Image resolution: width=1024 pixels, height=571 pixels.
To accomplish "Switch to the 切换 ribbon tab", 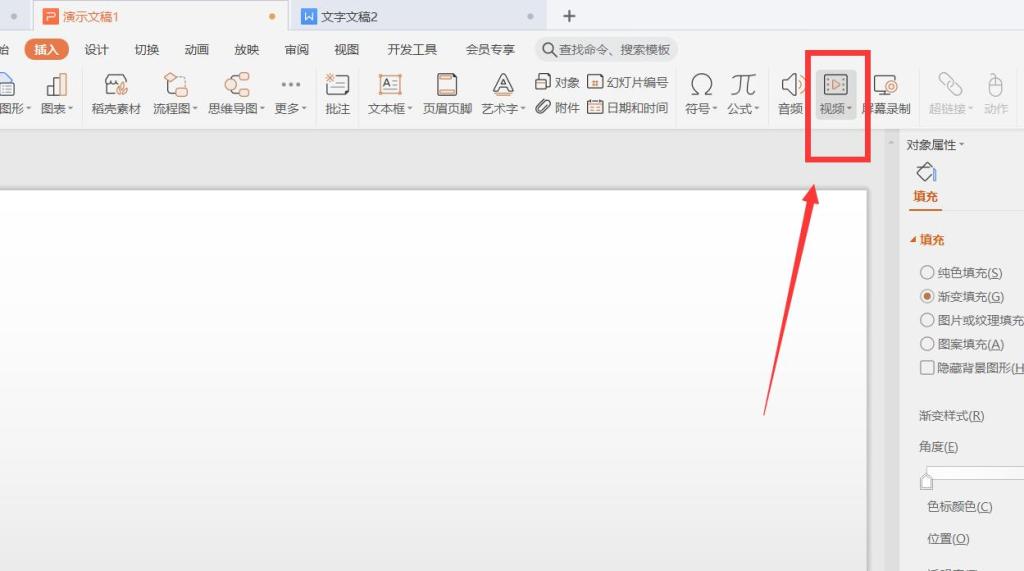I will 147,50.
